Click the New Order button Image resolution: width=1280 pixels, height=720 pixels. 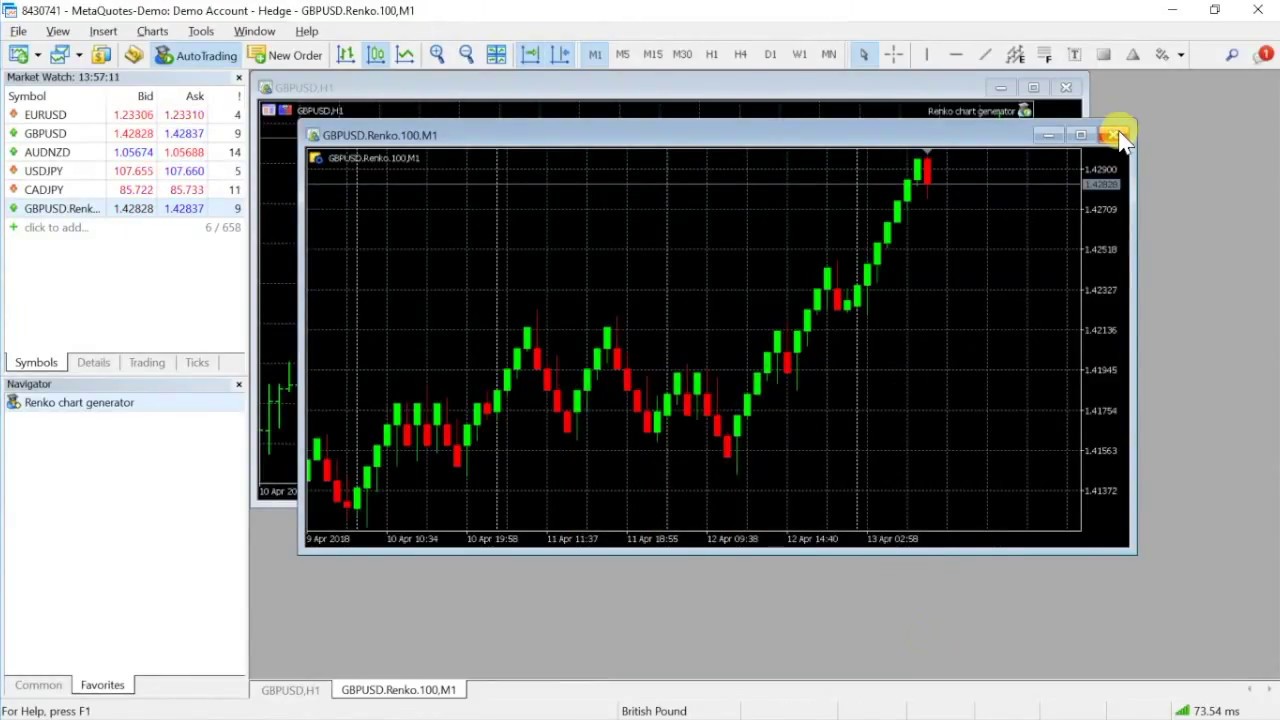pyautogui.click(x=285, y=55)
